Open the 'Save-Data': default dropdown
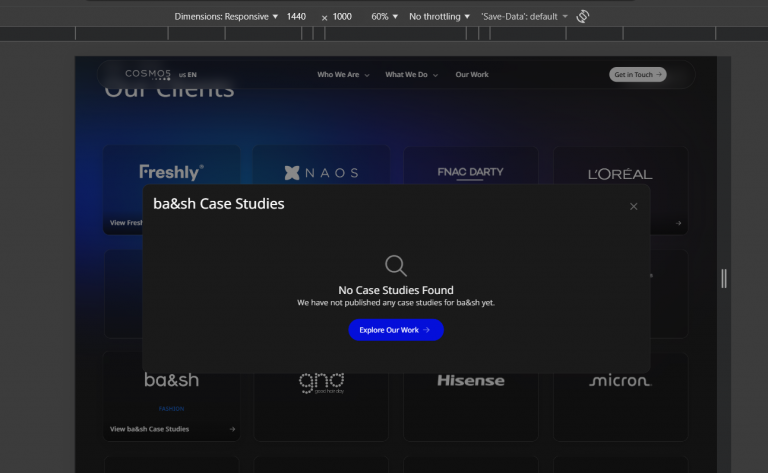This screenshot has width=768, height=473. coord(524,17)
